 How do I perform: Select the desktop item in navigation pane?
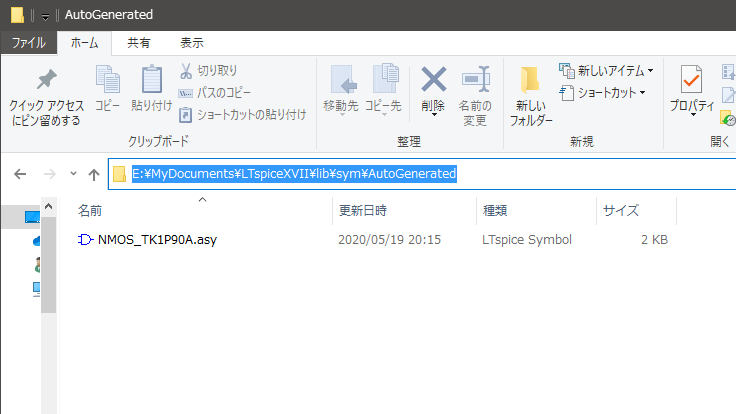pyautogui.click(x=32, y=217)
